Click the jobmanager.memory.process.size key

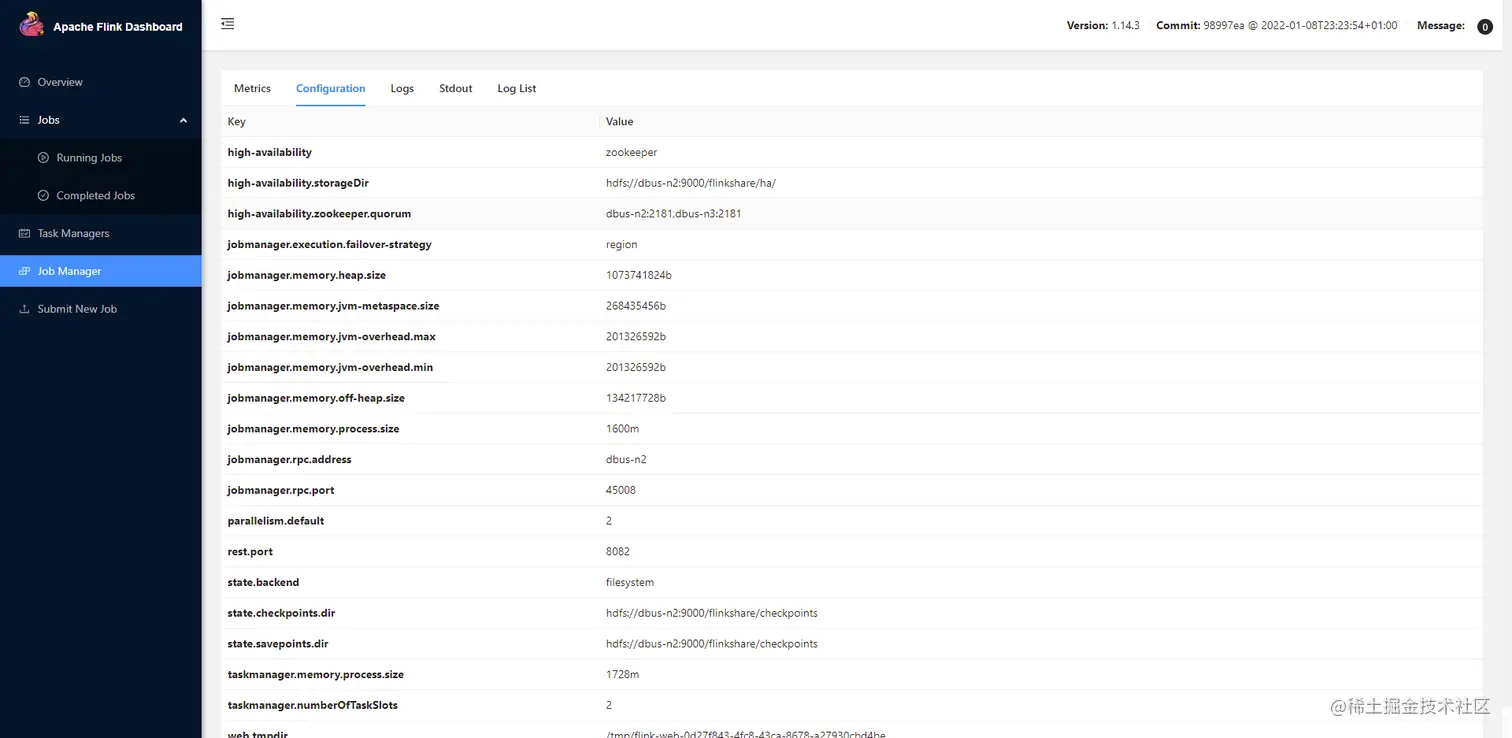(x=314, y=429)
